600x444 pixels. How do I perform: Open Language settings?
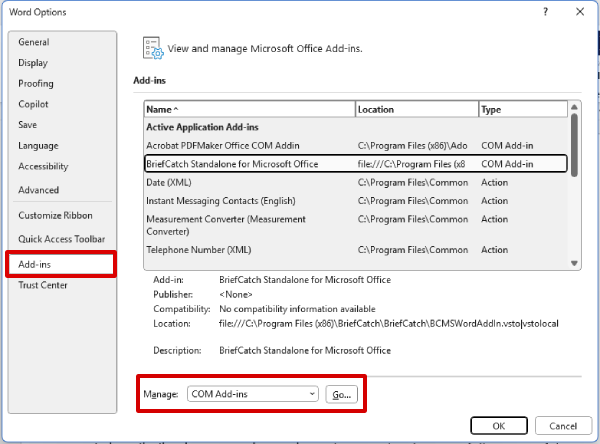38,146
